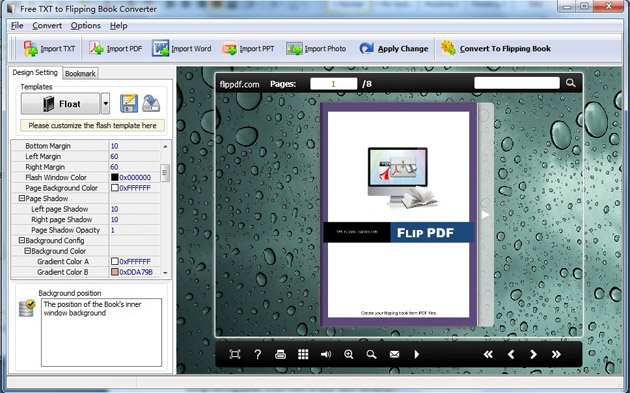Screen dimensions: 630x393
Task: Open the Help menu
Action: (119, 26)
